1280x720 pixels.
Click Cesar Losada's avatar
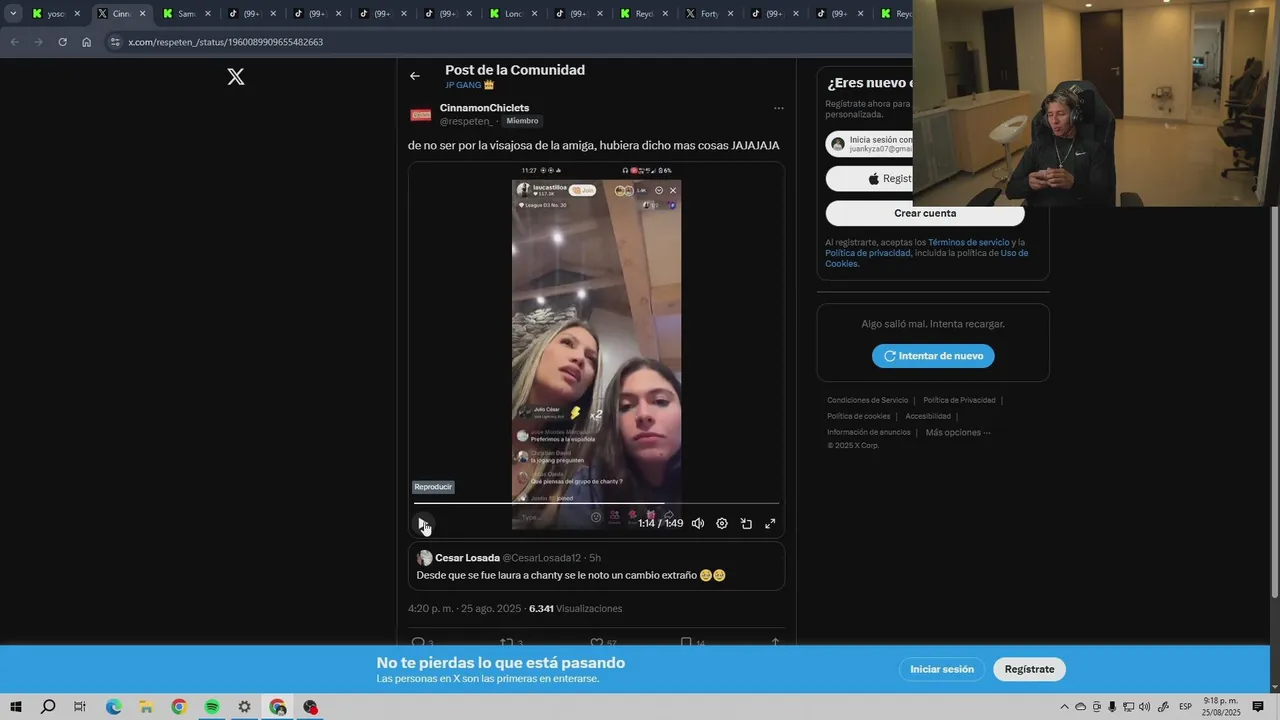coord(425,558)
